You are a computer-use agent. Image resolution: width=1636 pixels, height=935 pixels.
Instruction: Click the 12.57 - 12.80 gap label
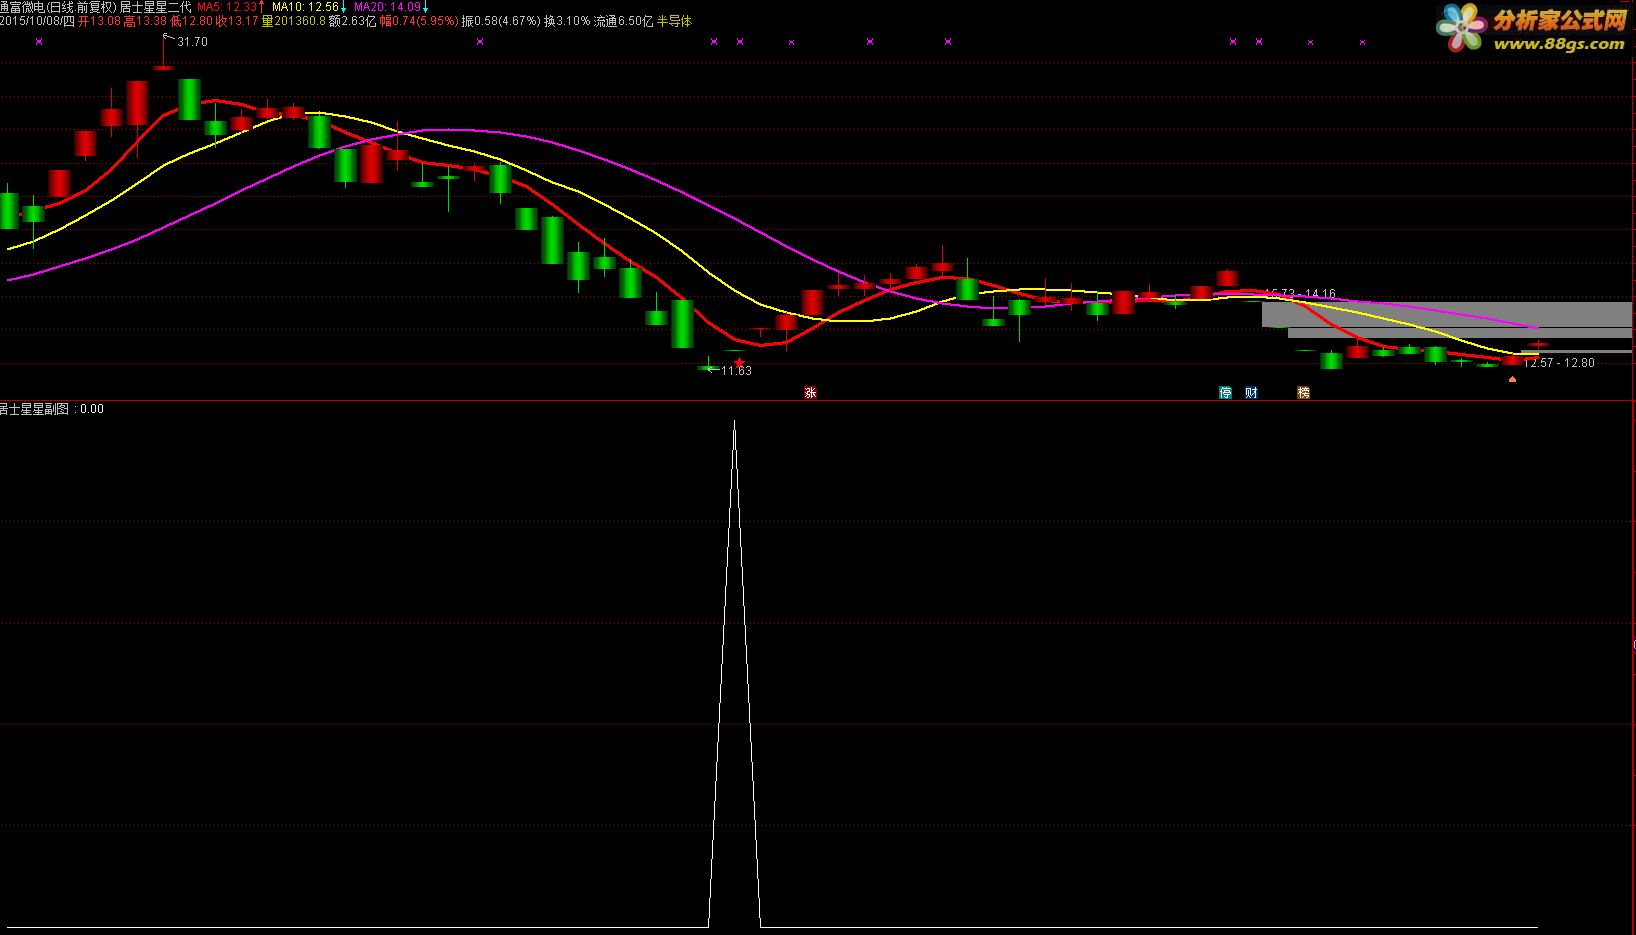tap(1559, 363)
